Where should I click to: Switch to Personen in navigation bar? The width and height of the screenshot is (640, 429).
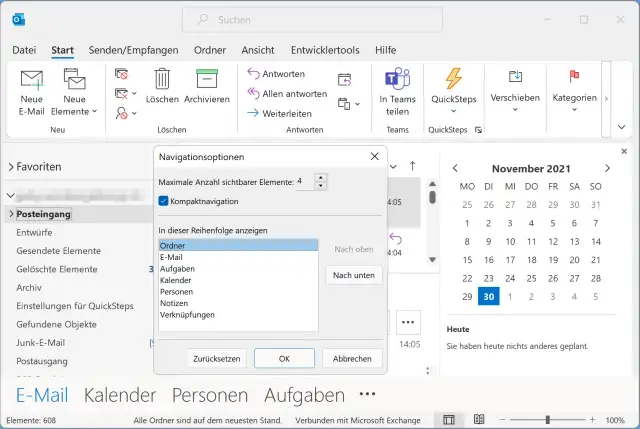(210, 395)
